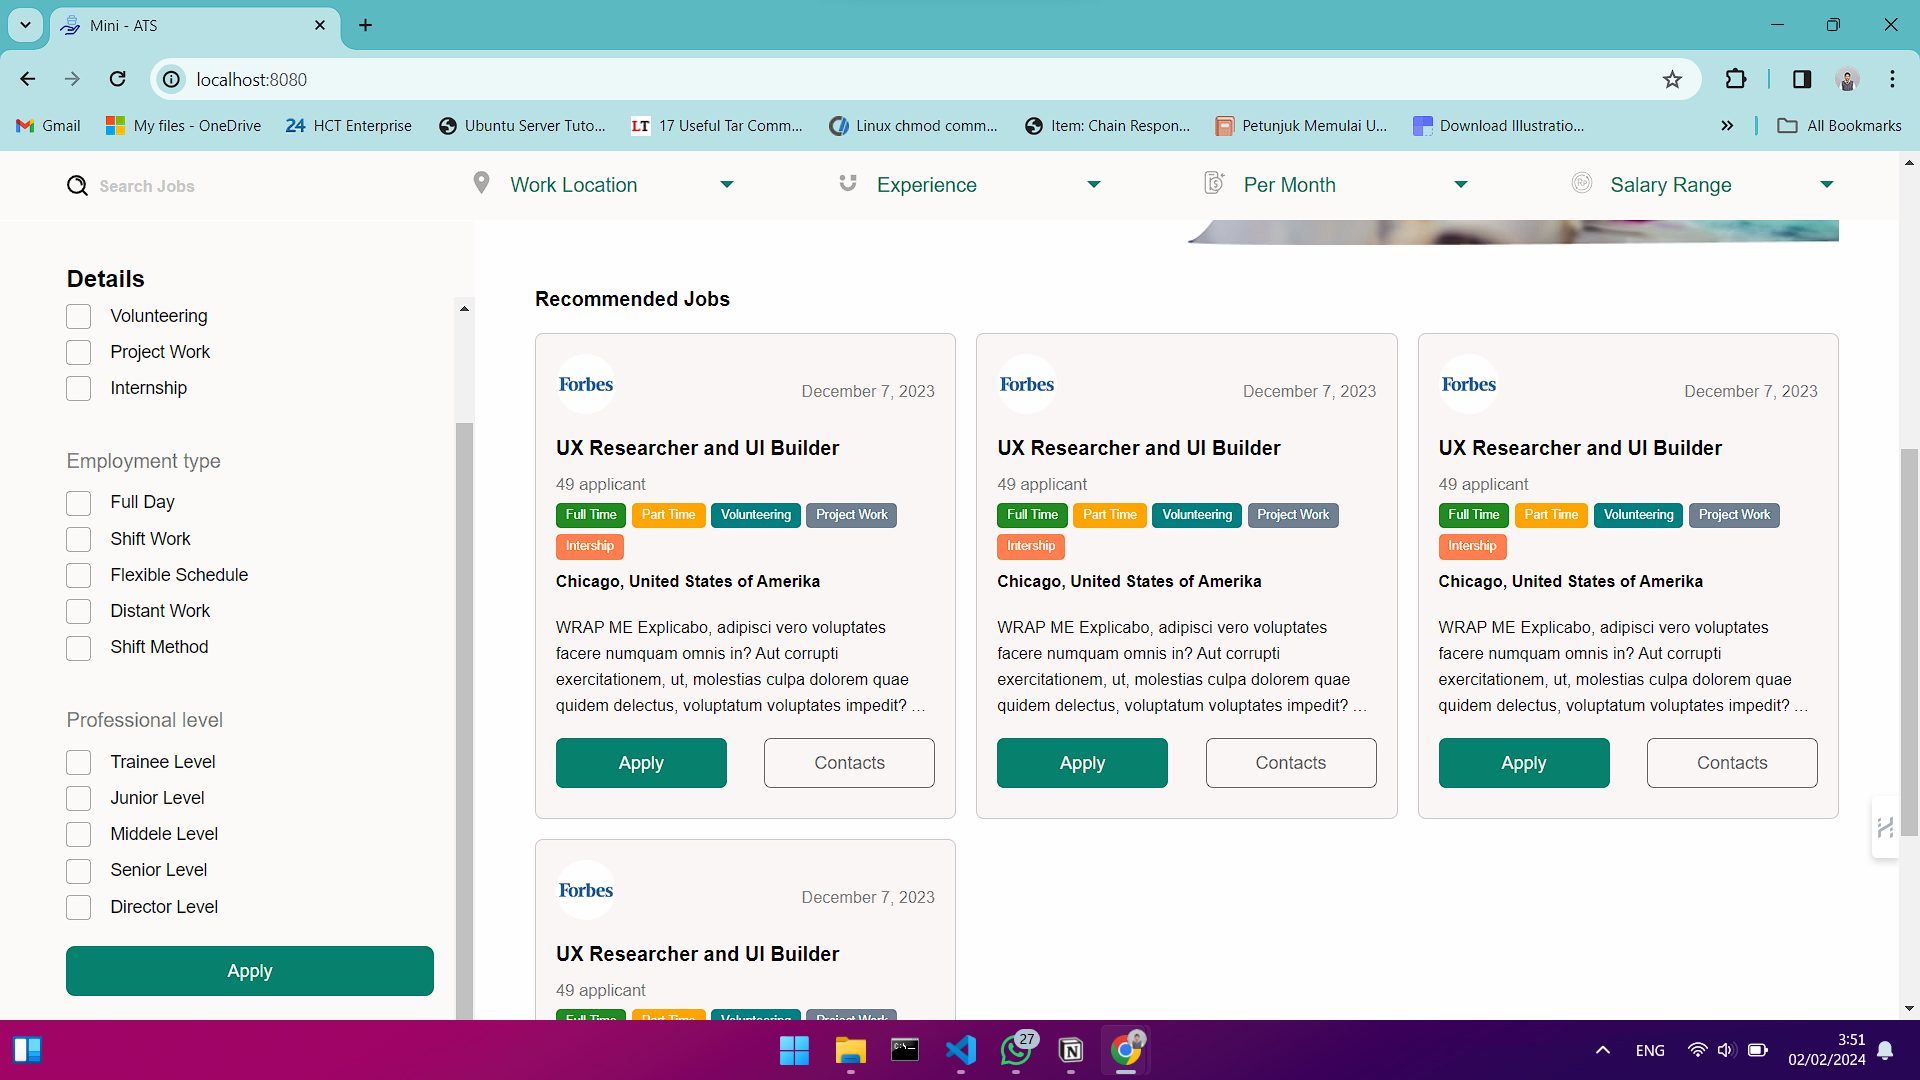Viewport: 1920px width, 1080px height.
Task: Open All Bookmarks folder
Action: [1839, 126]
